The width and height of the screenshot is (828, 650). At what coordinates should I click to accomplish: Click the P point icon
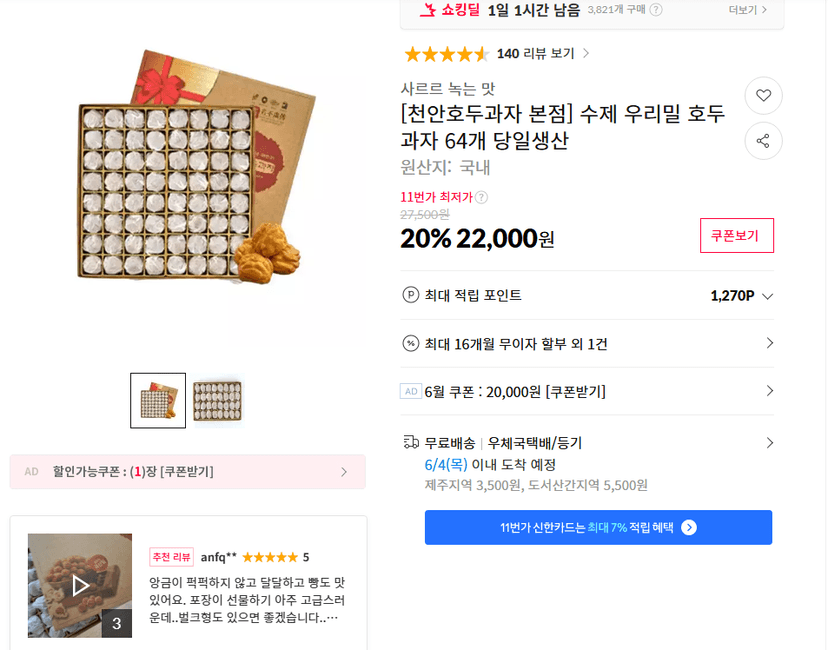point(410,295)
